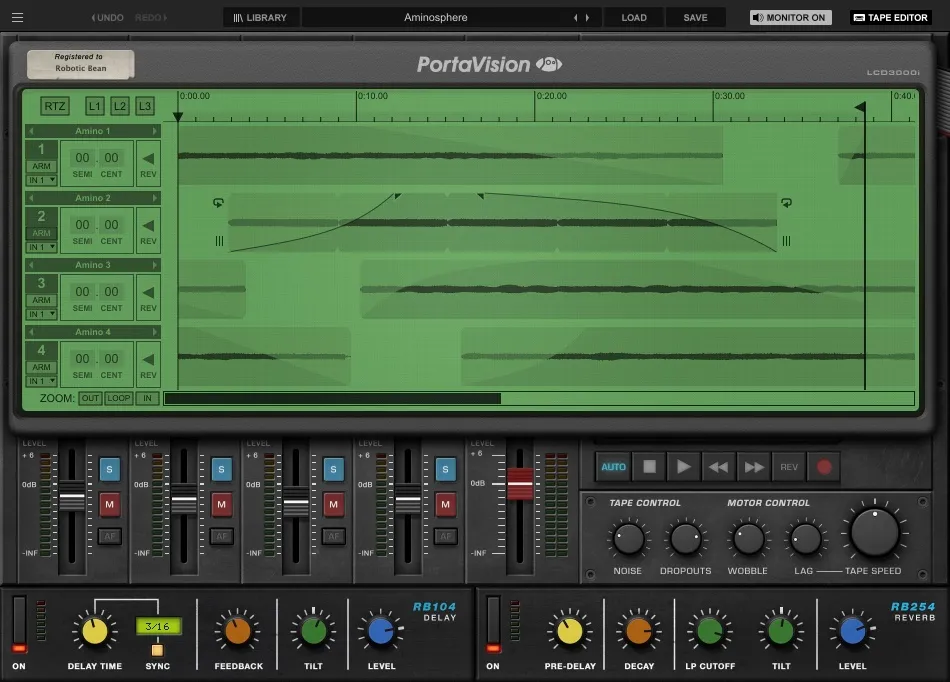950x682 pixels.
Task: Click the right loop icon on track 2
Action: (x=786, y=203)
